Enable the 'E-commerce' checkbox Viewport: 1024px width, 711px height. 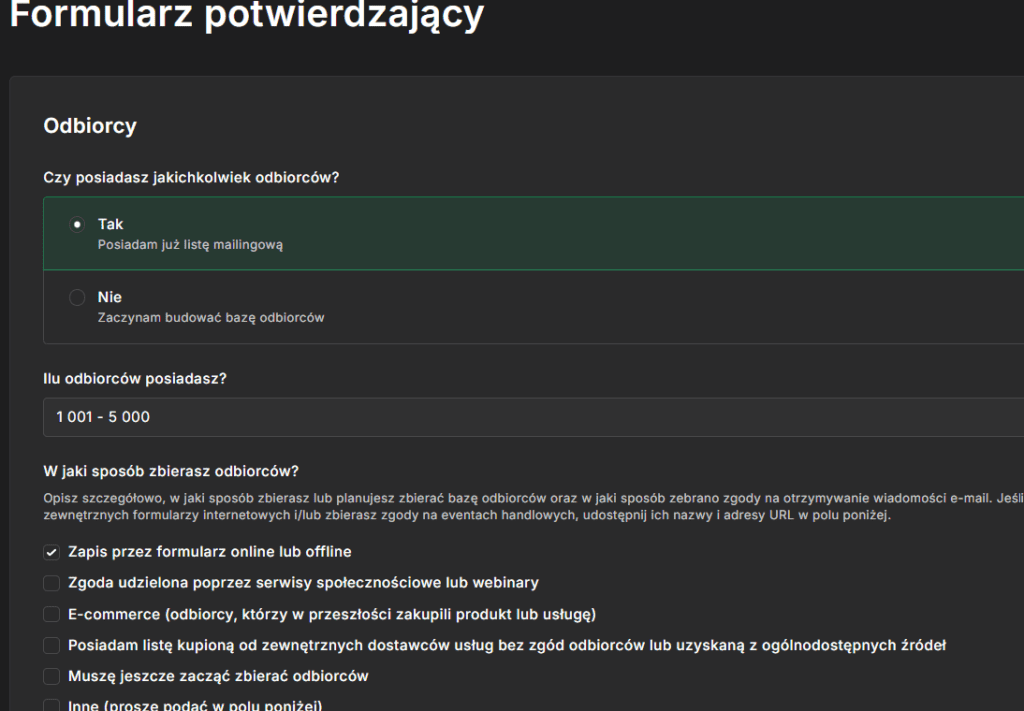pos(52,614)
